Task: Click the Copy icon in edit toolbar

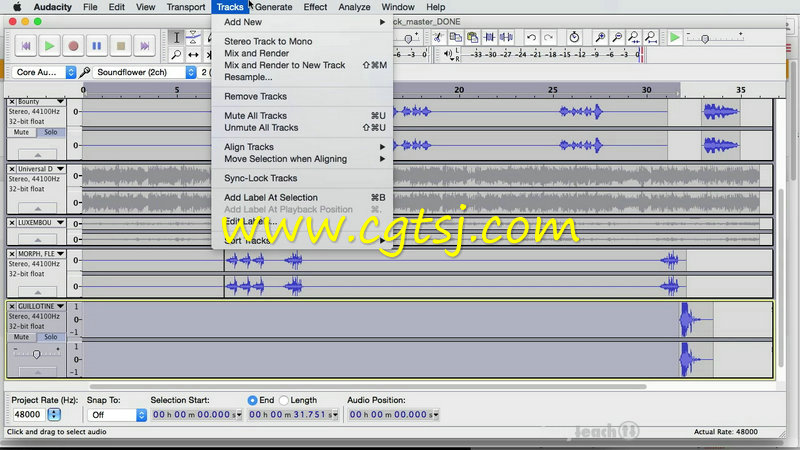Action: 455,37
